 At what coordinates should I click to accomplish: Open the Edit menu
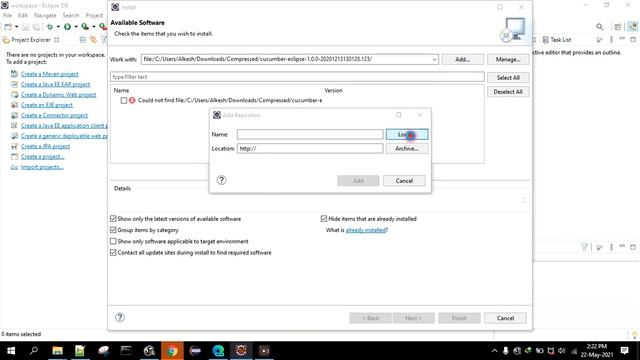point(23,15)
